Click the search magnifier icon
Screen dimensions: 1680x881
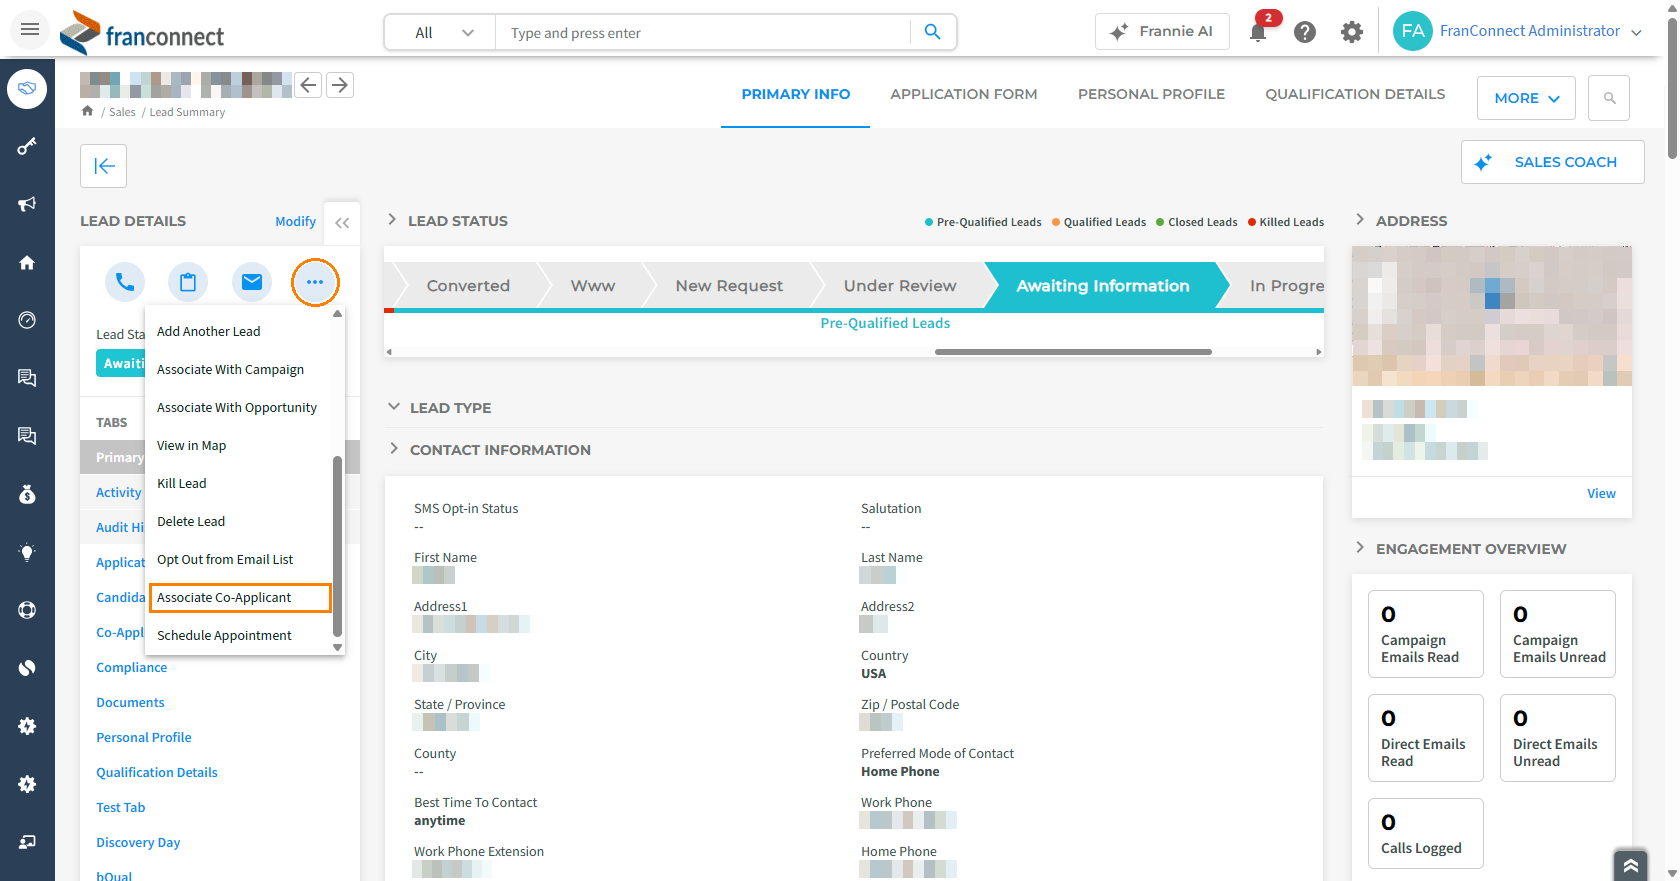coord(932,32)
